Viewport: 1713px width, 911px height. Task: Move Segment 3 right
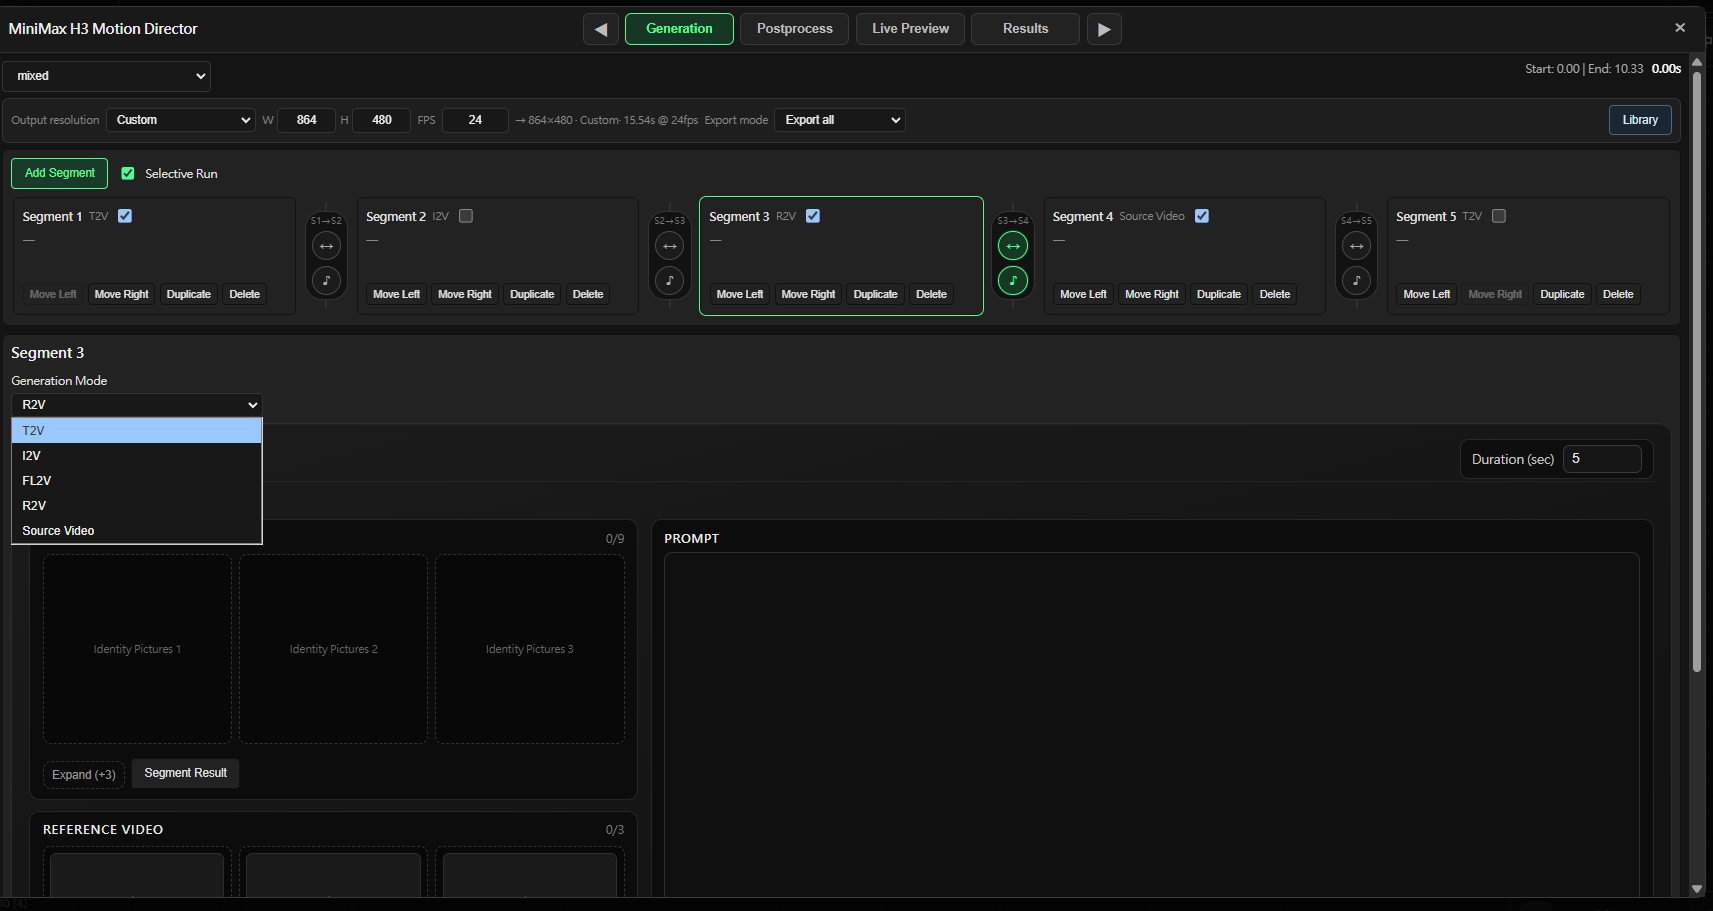pos(808,294)
